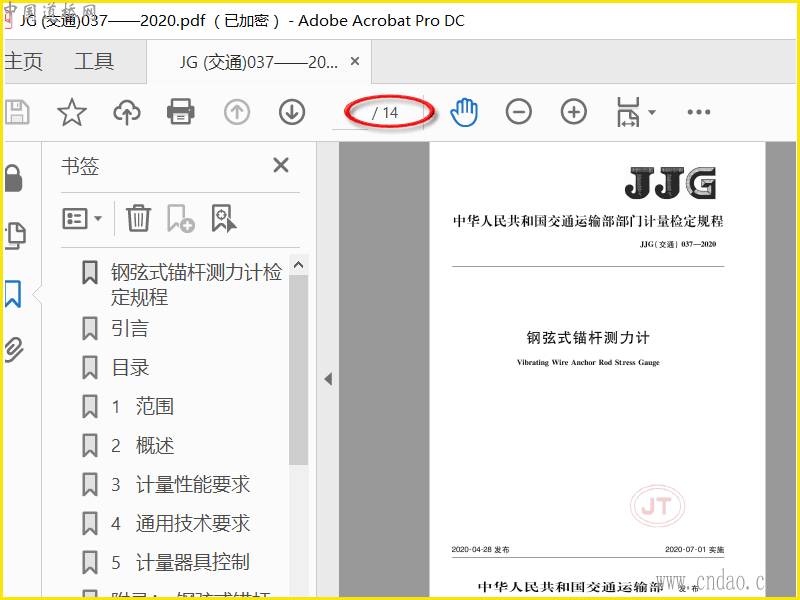The width and height of the screenshot is (800, 600).
Task: Open bookmark 钢弦式锚杆测力计检定规程
Action: coord(196,284)
